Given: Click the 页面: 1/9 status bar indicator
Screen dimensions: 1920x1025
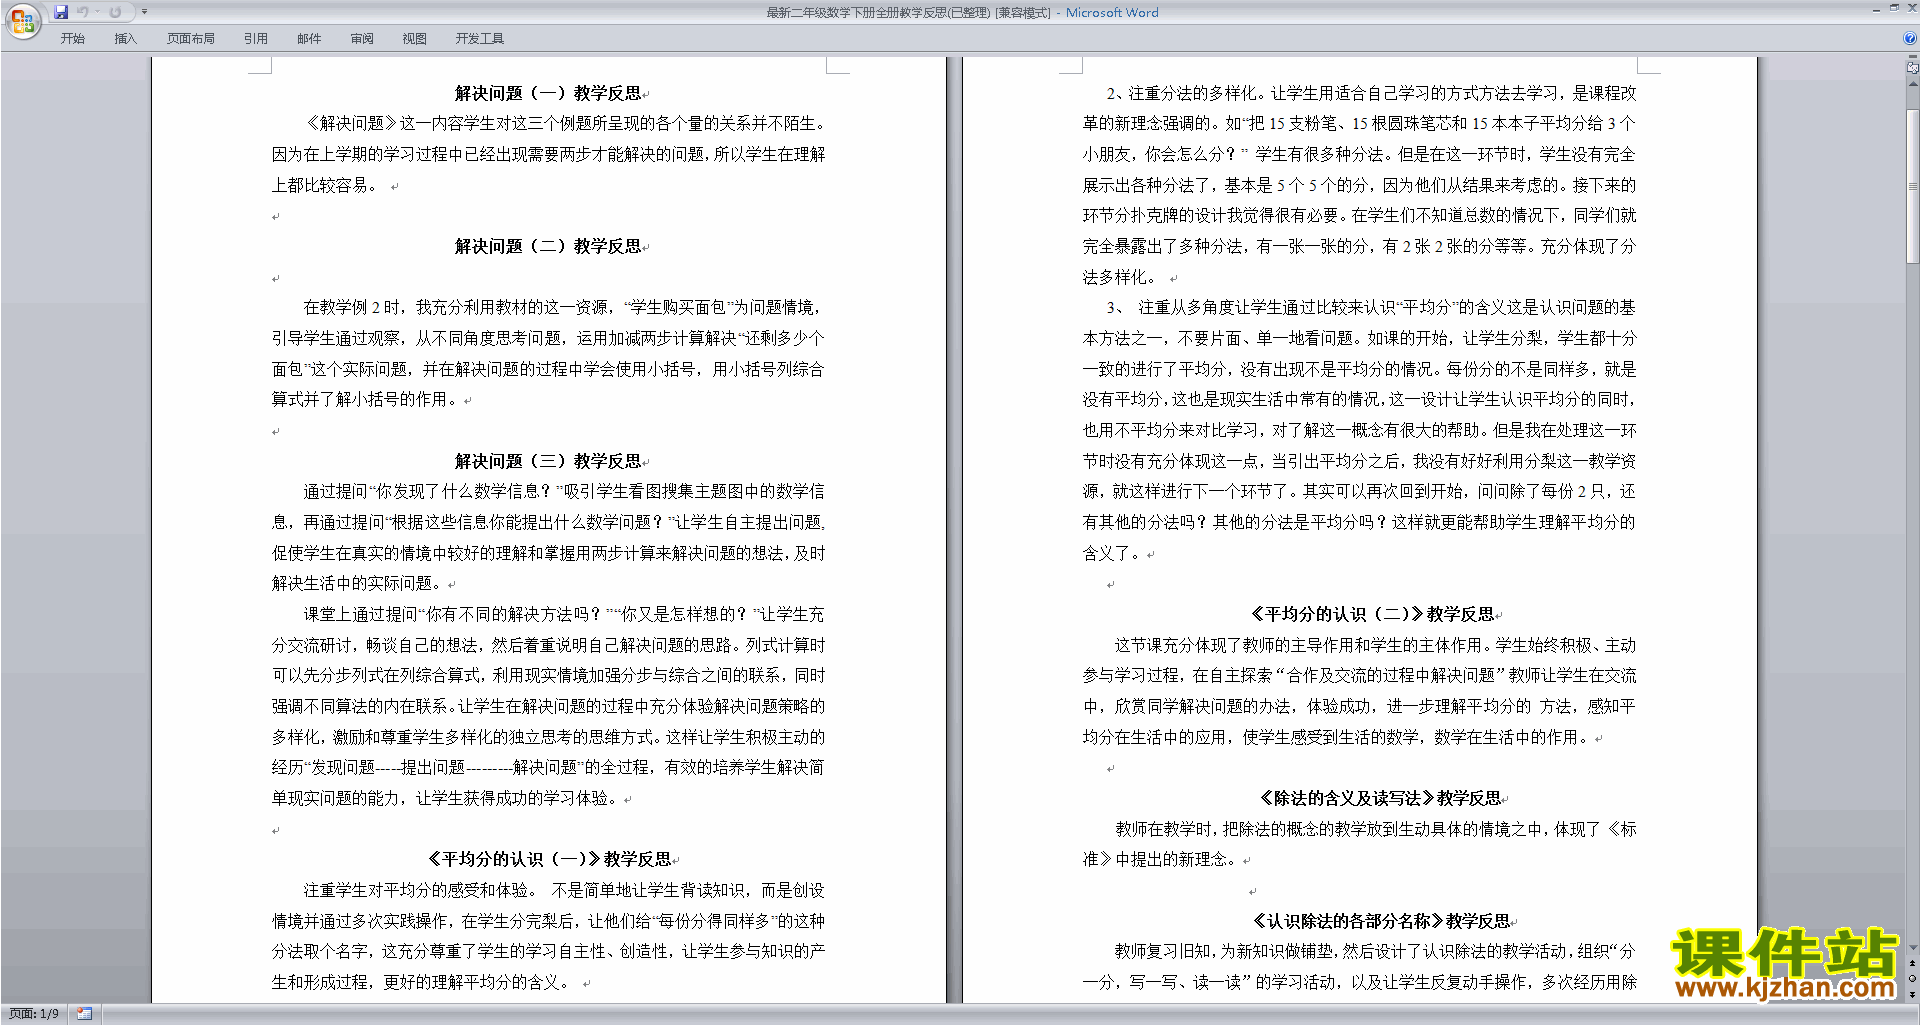Looking at the screenshot, I should pos(34,1013).
